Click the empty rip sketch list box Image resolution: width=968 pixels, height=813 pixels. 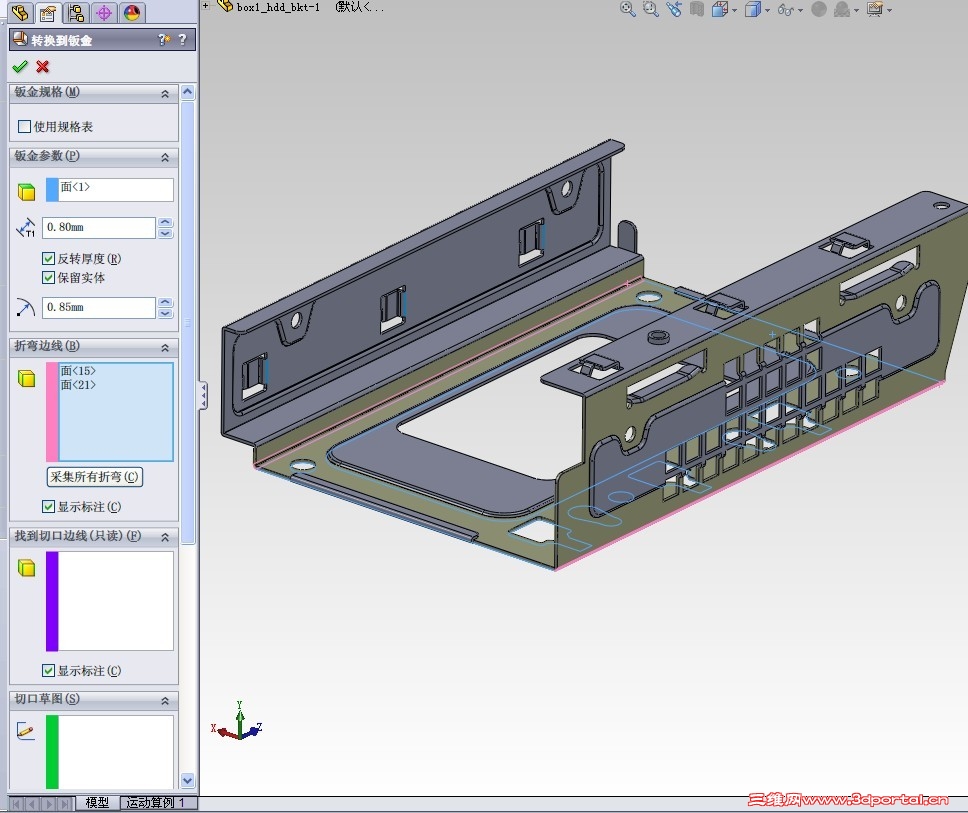110,752
